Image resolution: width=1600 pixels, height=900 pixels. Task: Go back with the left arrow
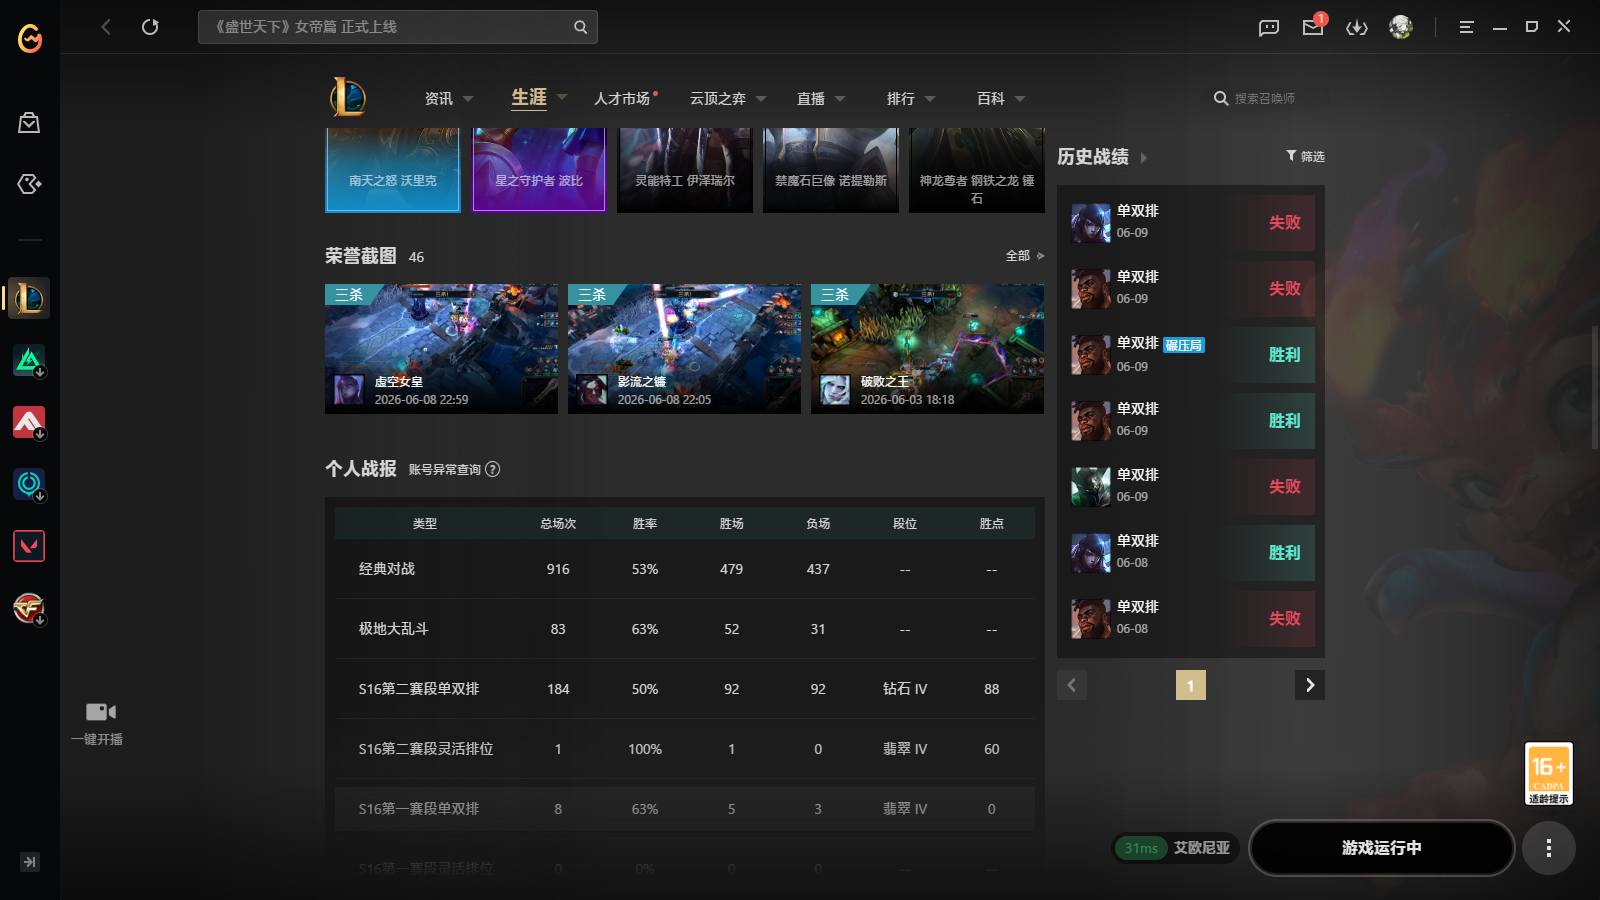pyautogui.click(x=106, y=27)
